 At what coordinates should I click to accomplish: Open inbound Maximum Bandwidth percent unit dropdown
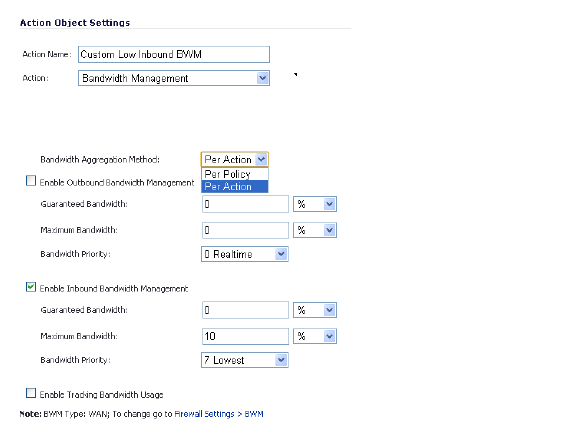click(315, 336)
